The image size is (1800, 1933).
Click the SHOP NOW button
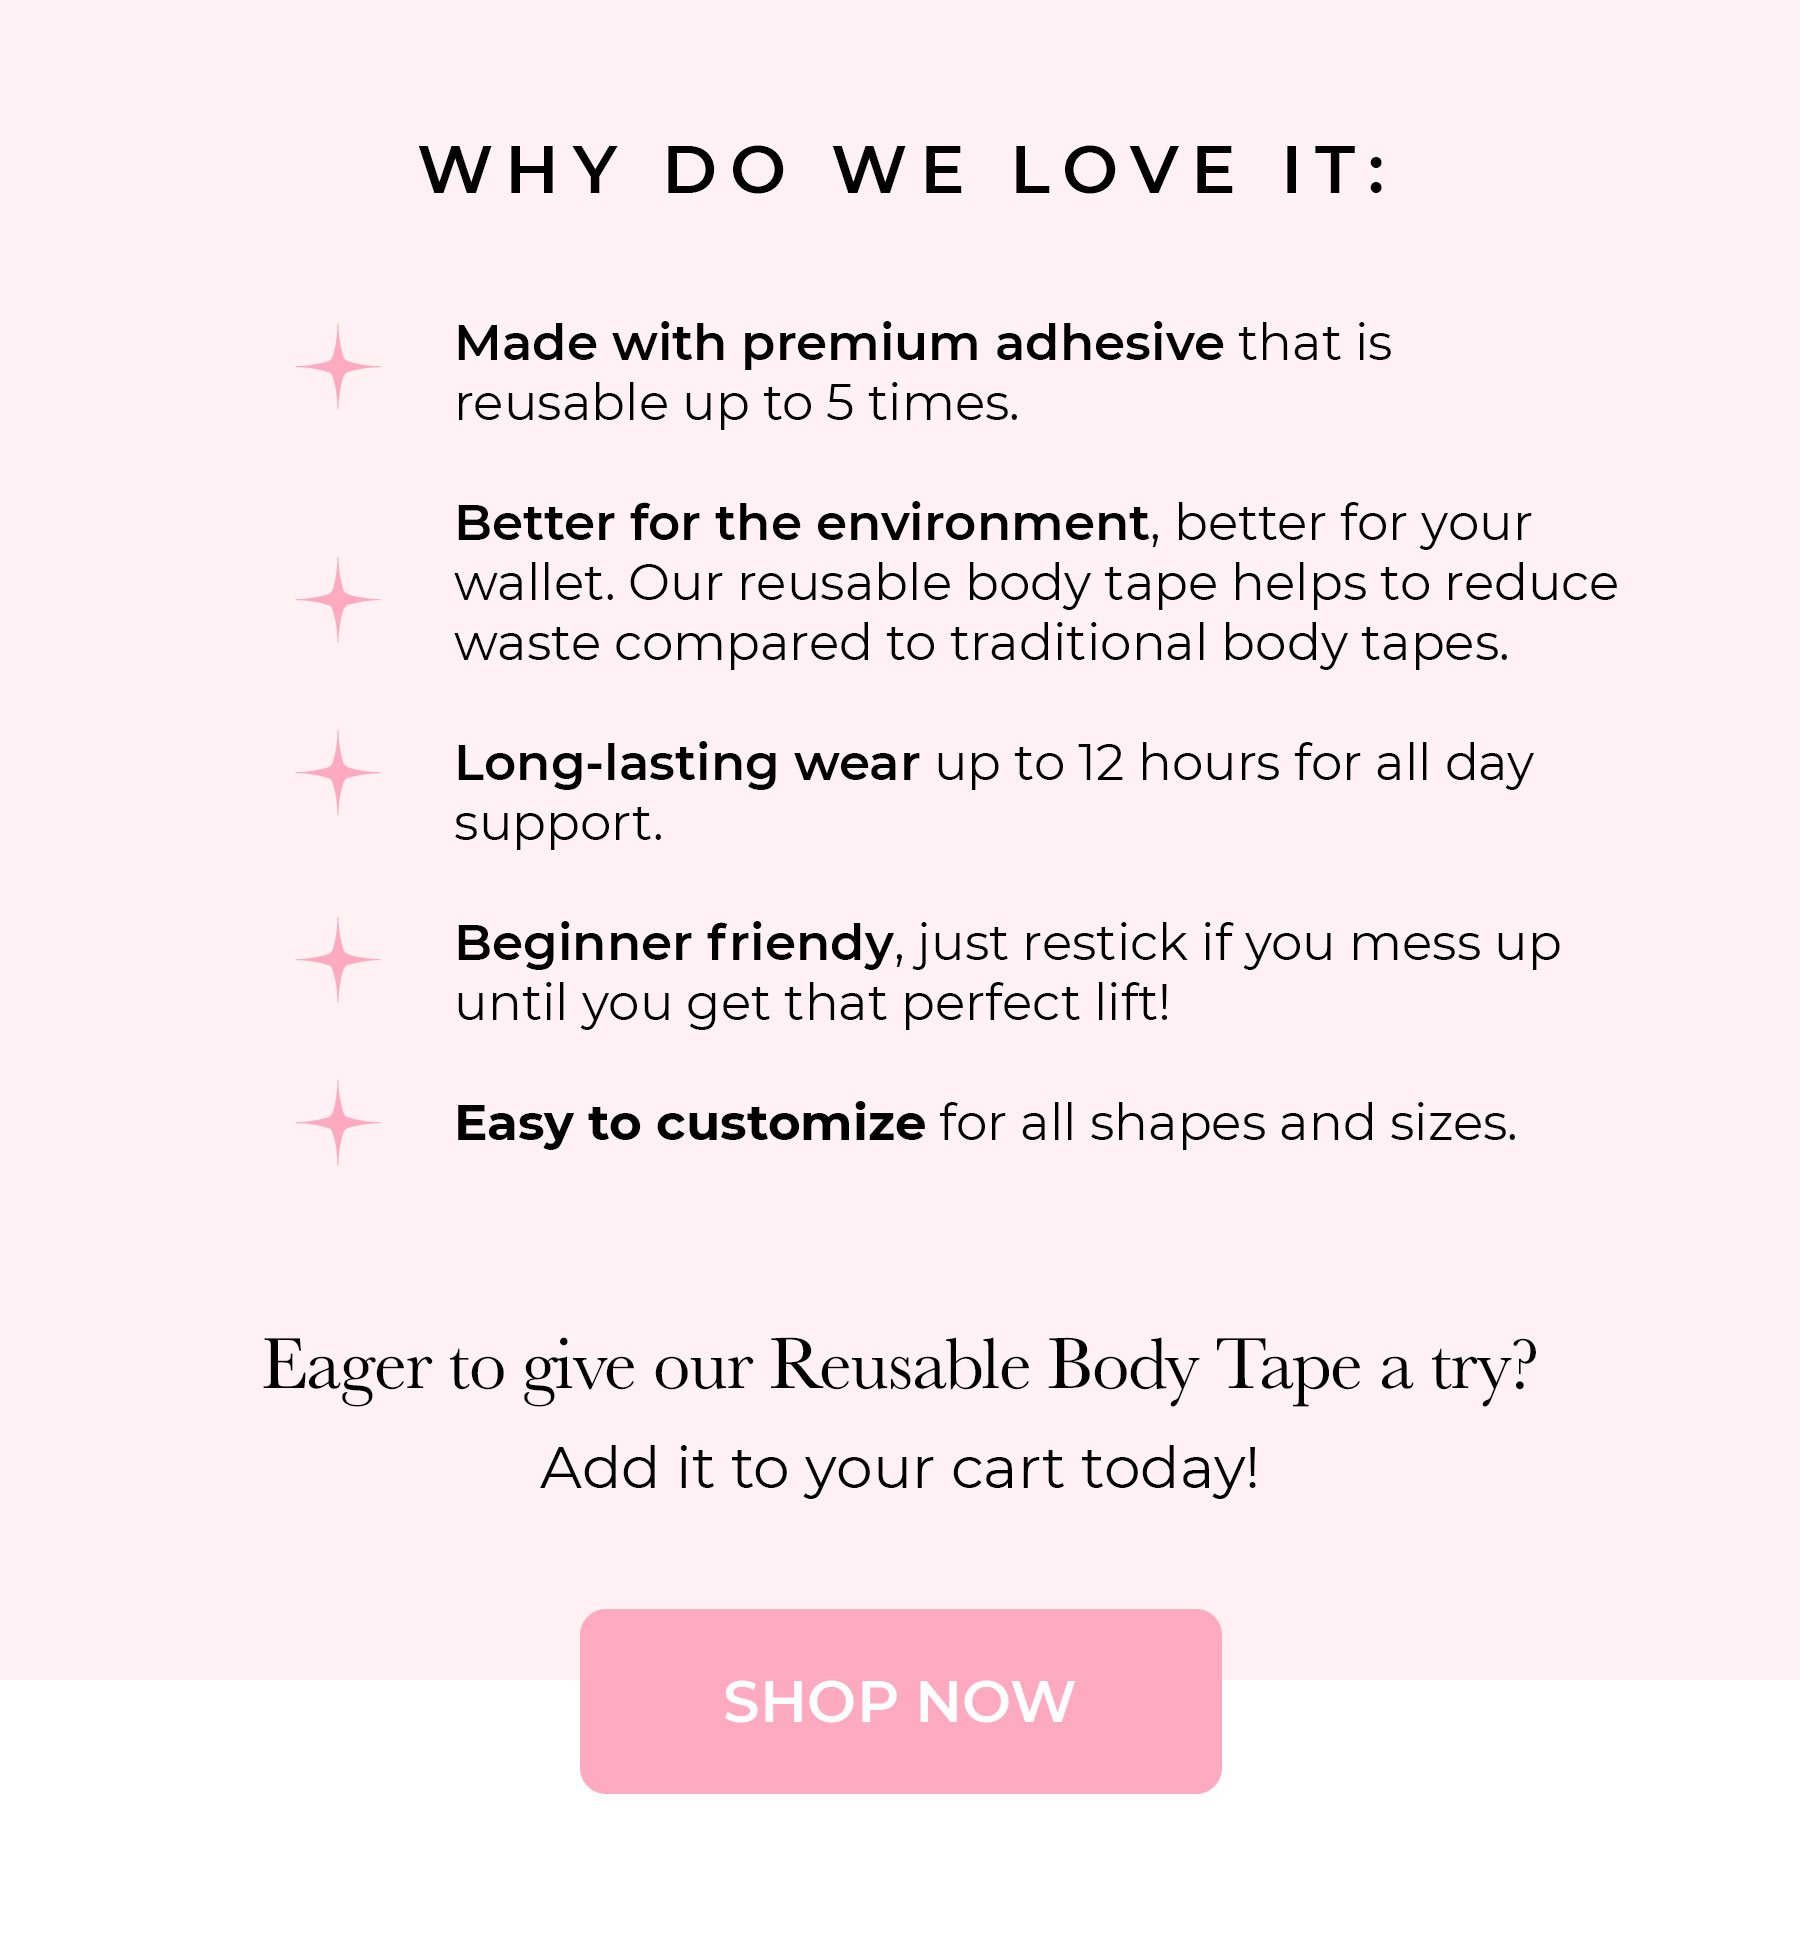[900, 1701]
